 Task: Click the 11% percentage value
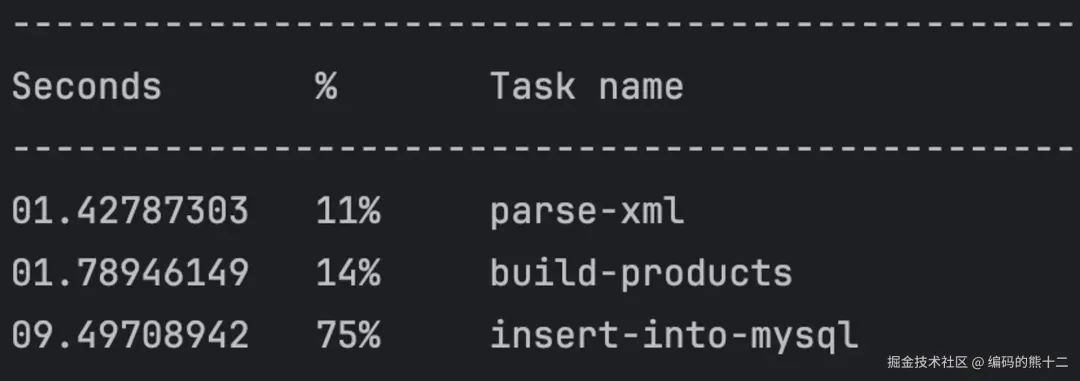349,212
